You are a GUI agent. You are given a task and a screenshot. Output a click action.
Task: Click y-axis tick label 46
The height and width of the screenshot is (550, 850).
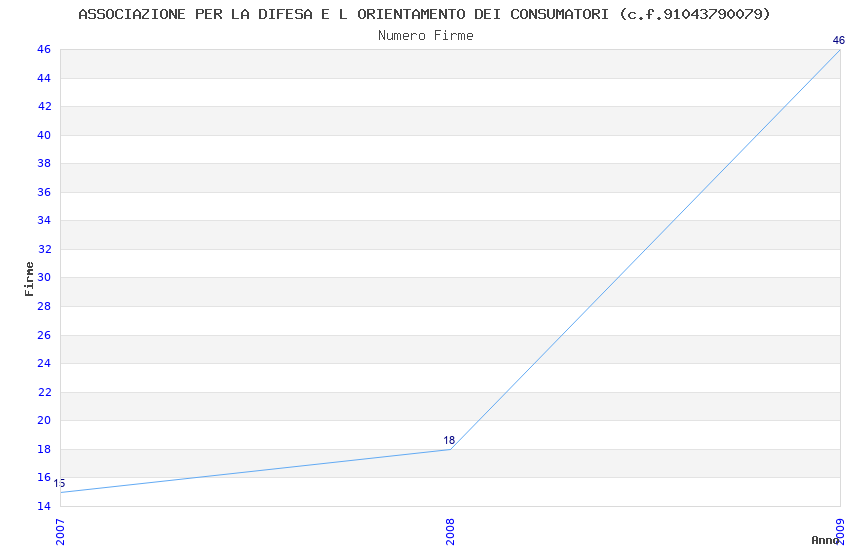[x=44, y=49]
